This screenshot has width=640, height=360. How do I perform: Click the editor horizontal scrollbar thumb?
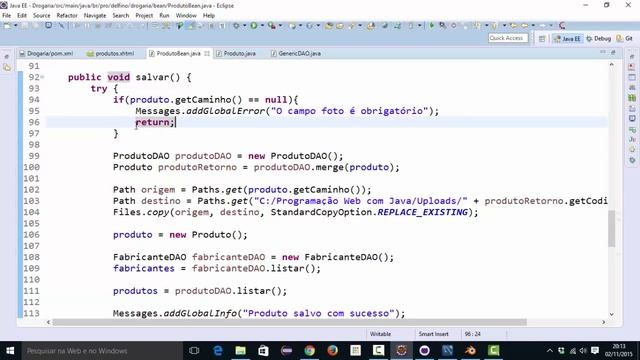pyautogui.click(x=289, y=322)
